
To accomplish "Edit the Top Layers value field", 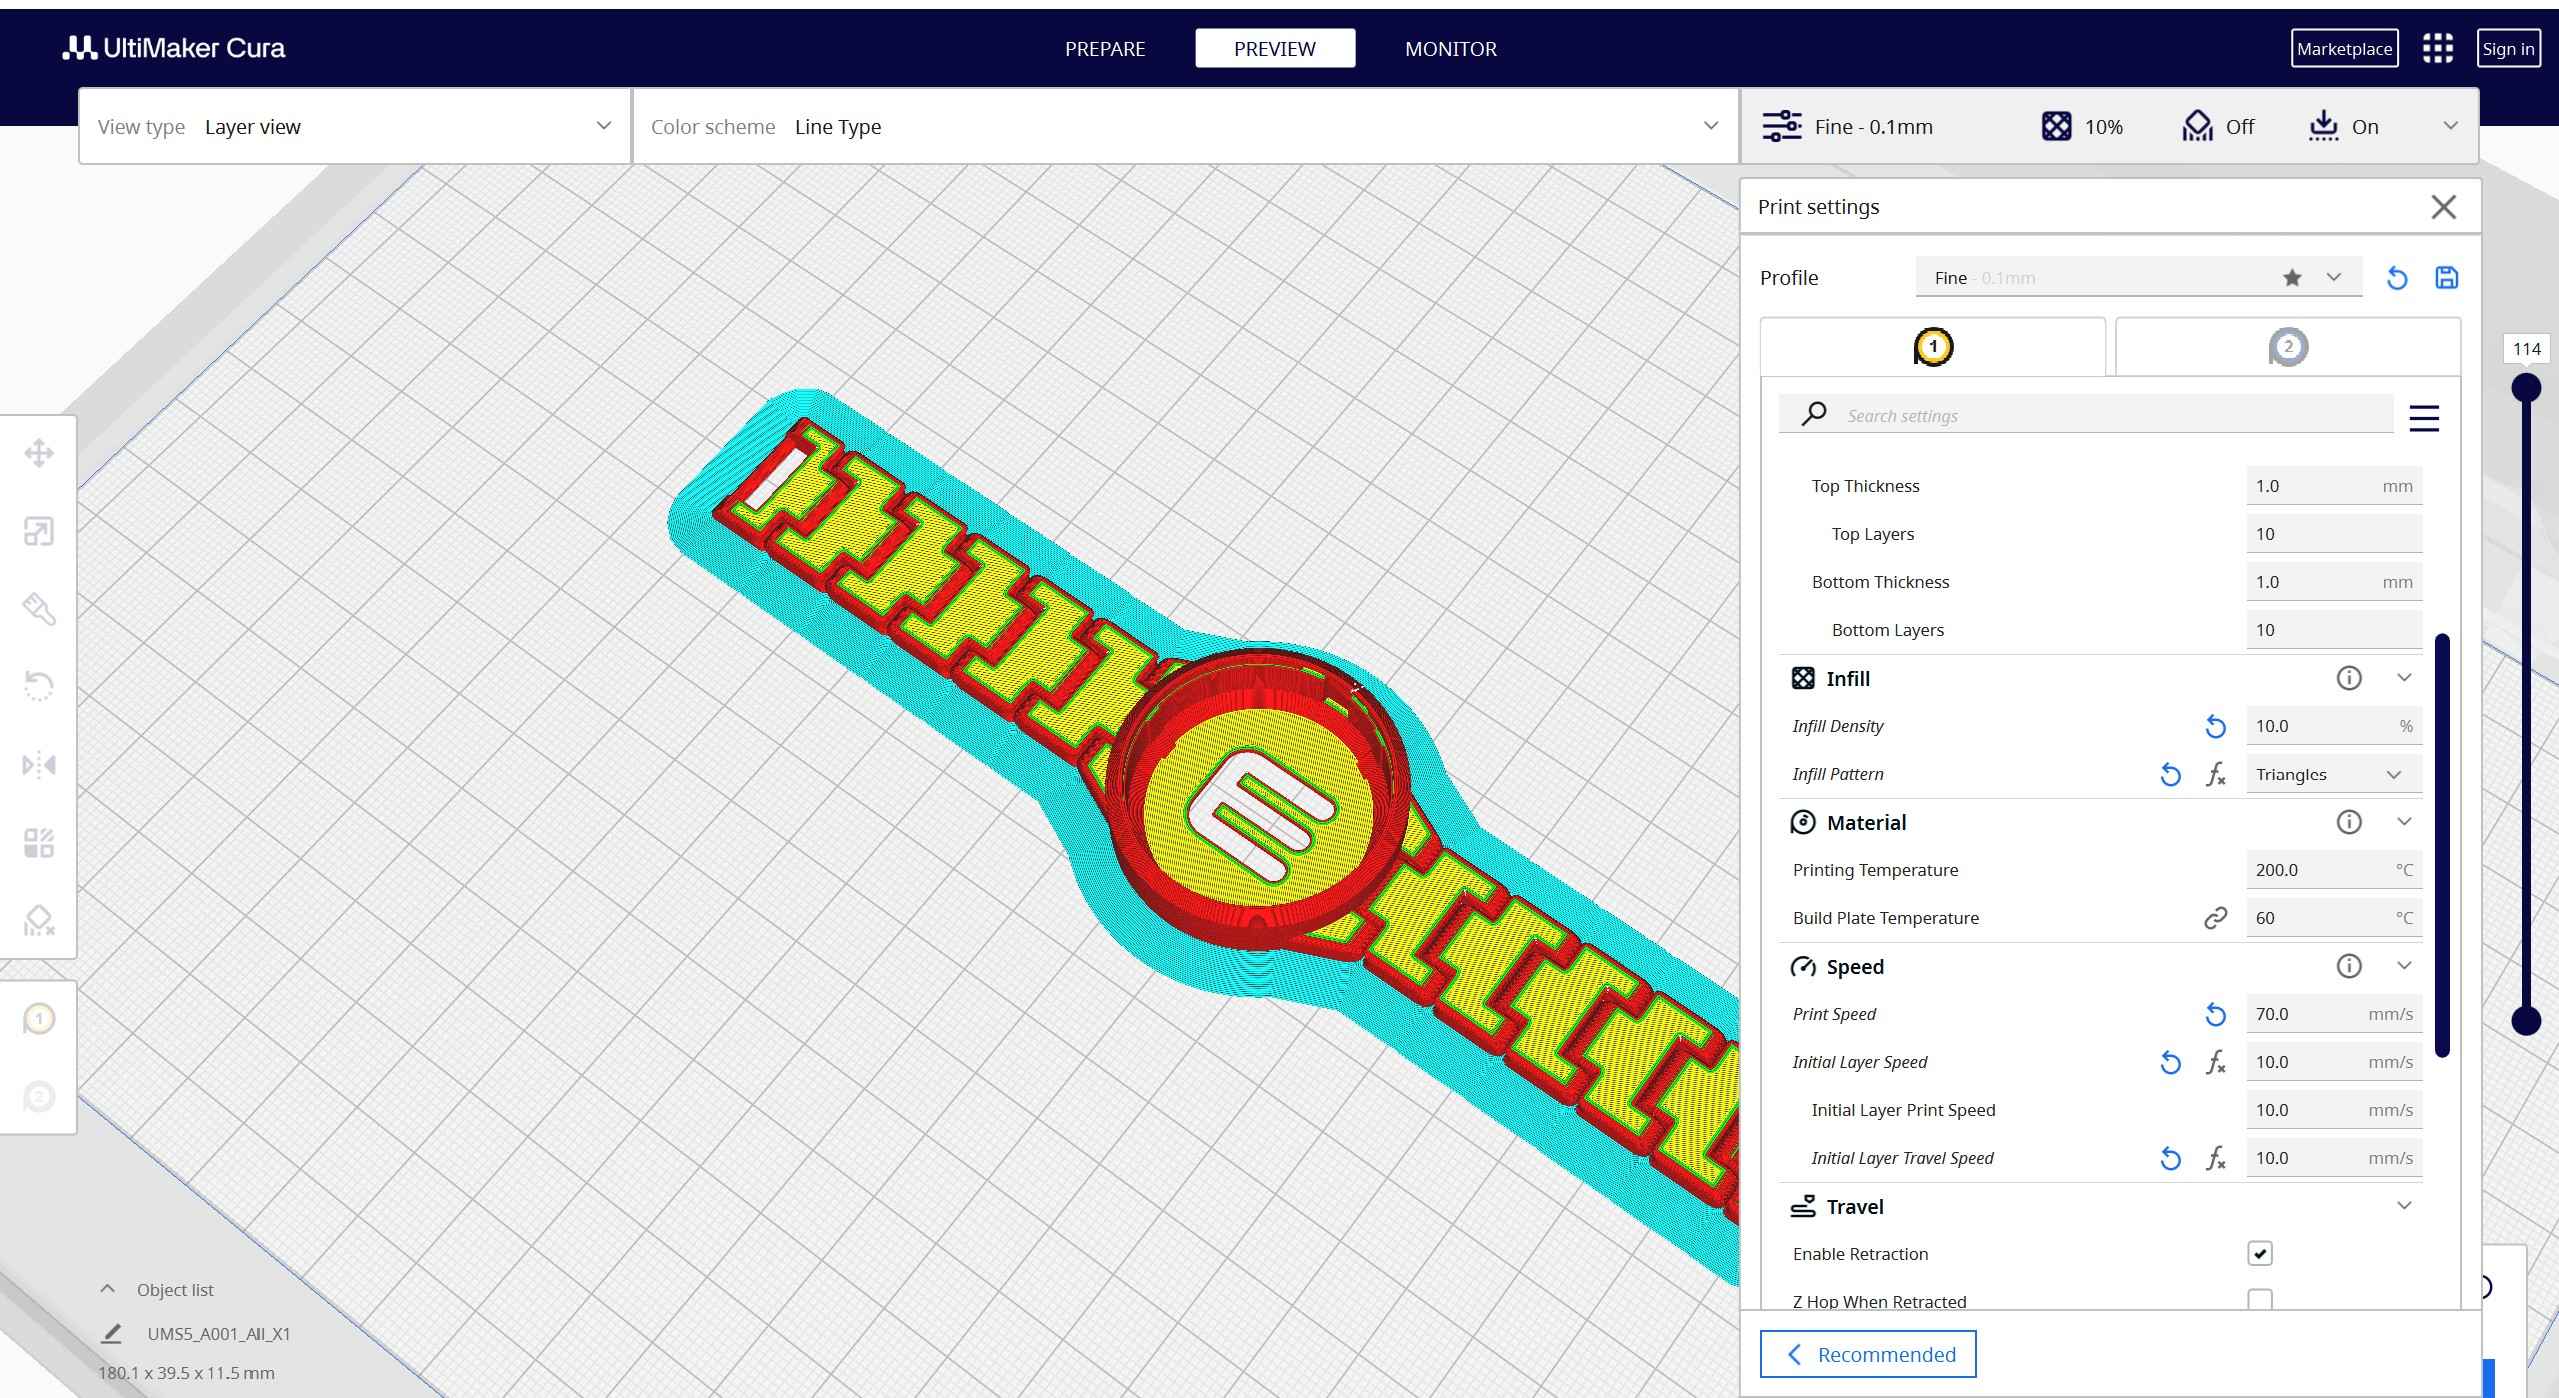I will [2333, 534].
